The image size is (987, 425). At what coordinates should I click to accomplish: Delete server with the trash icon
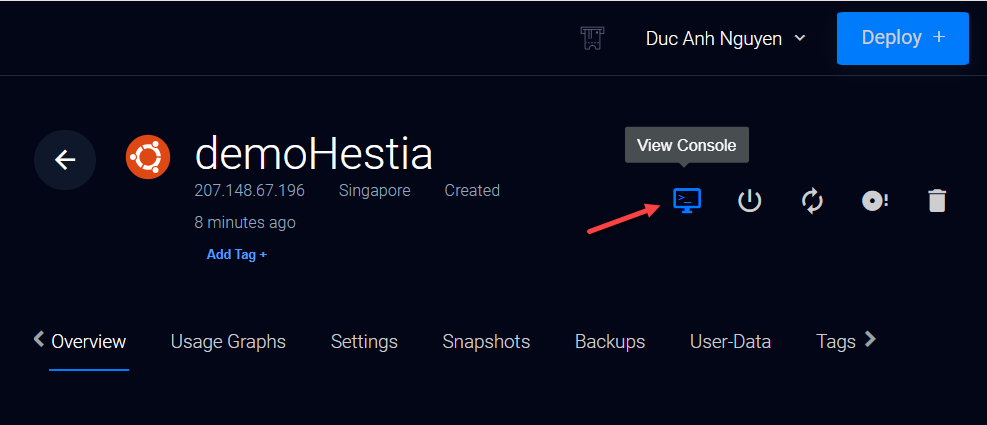936,201
